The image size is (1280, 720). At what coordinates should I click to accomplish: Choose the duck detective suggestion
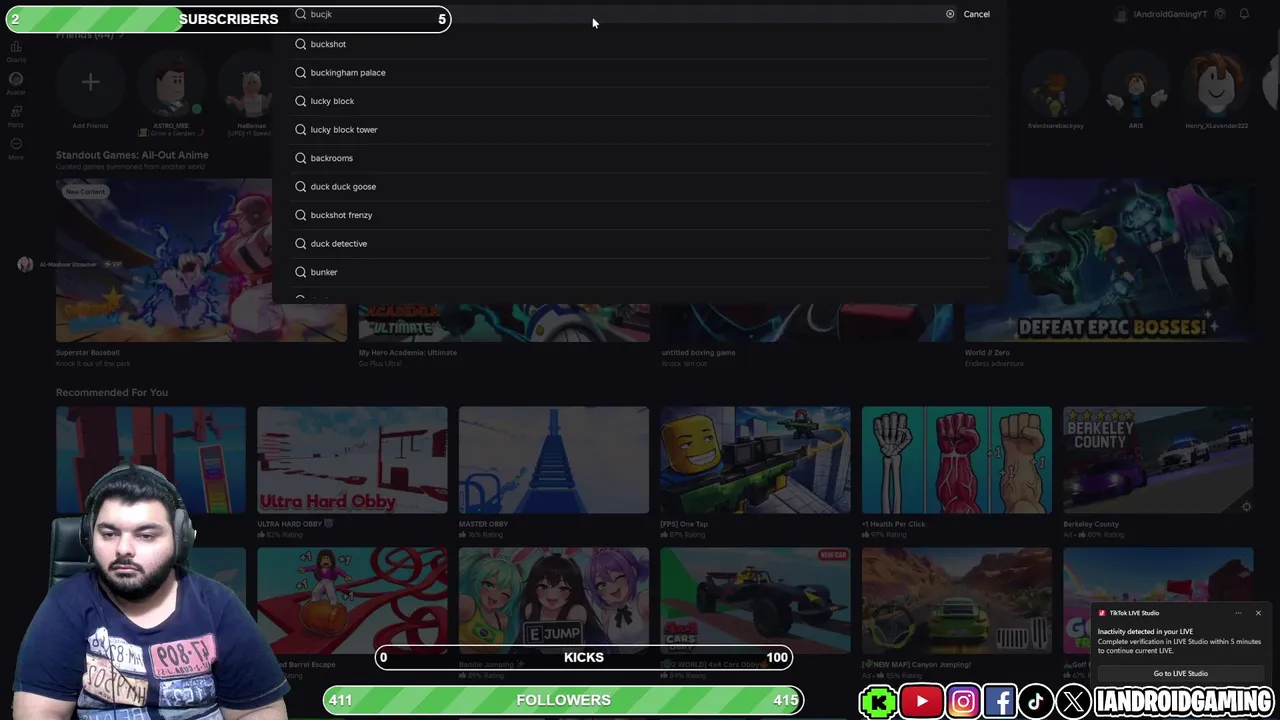640,244
